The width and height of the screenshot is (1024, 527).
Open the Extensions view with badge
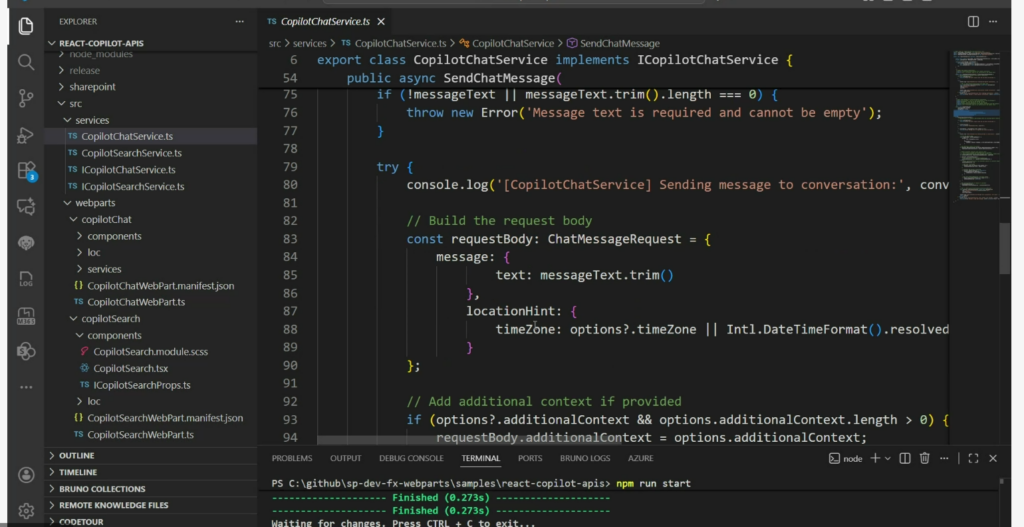click(x=26, y=170)
